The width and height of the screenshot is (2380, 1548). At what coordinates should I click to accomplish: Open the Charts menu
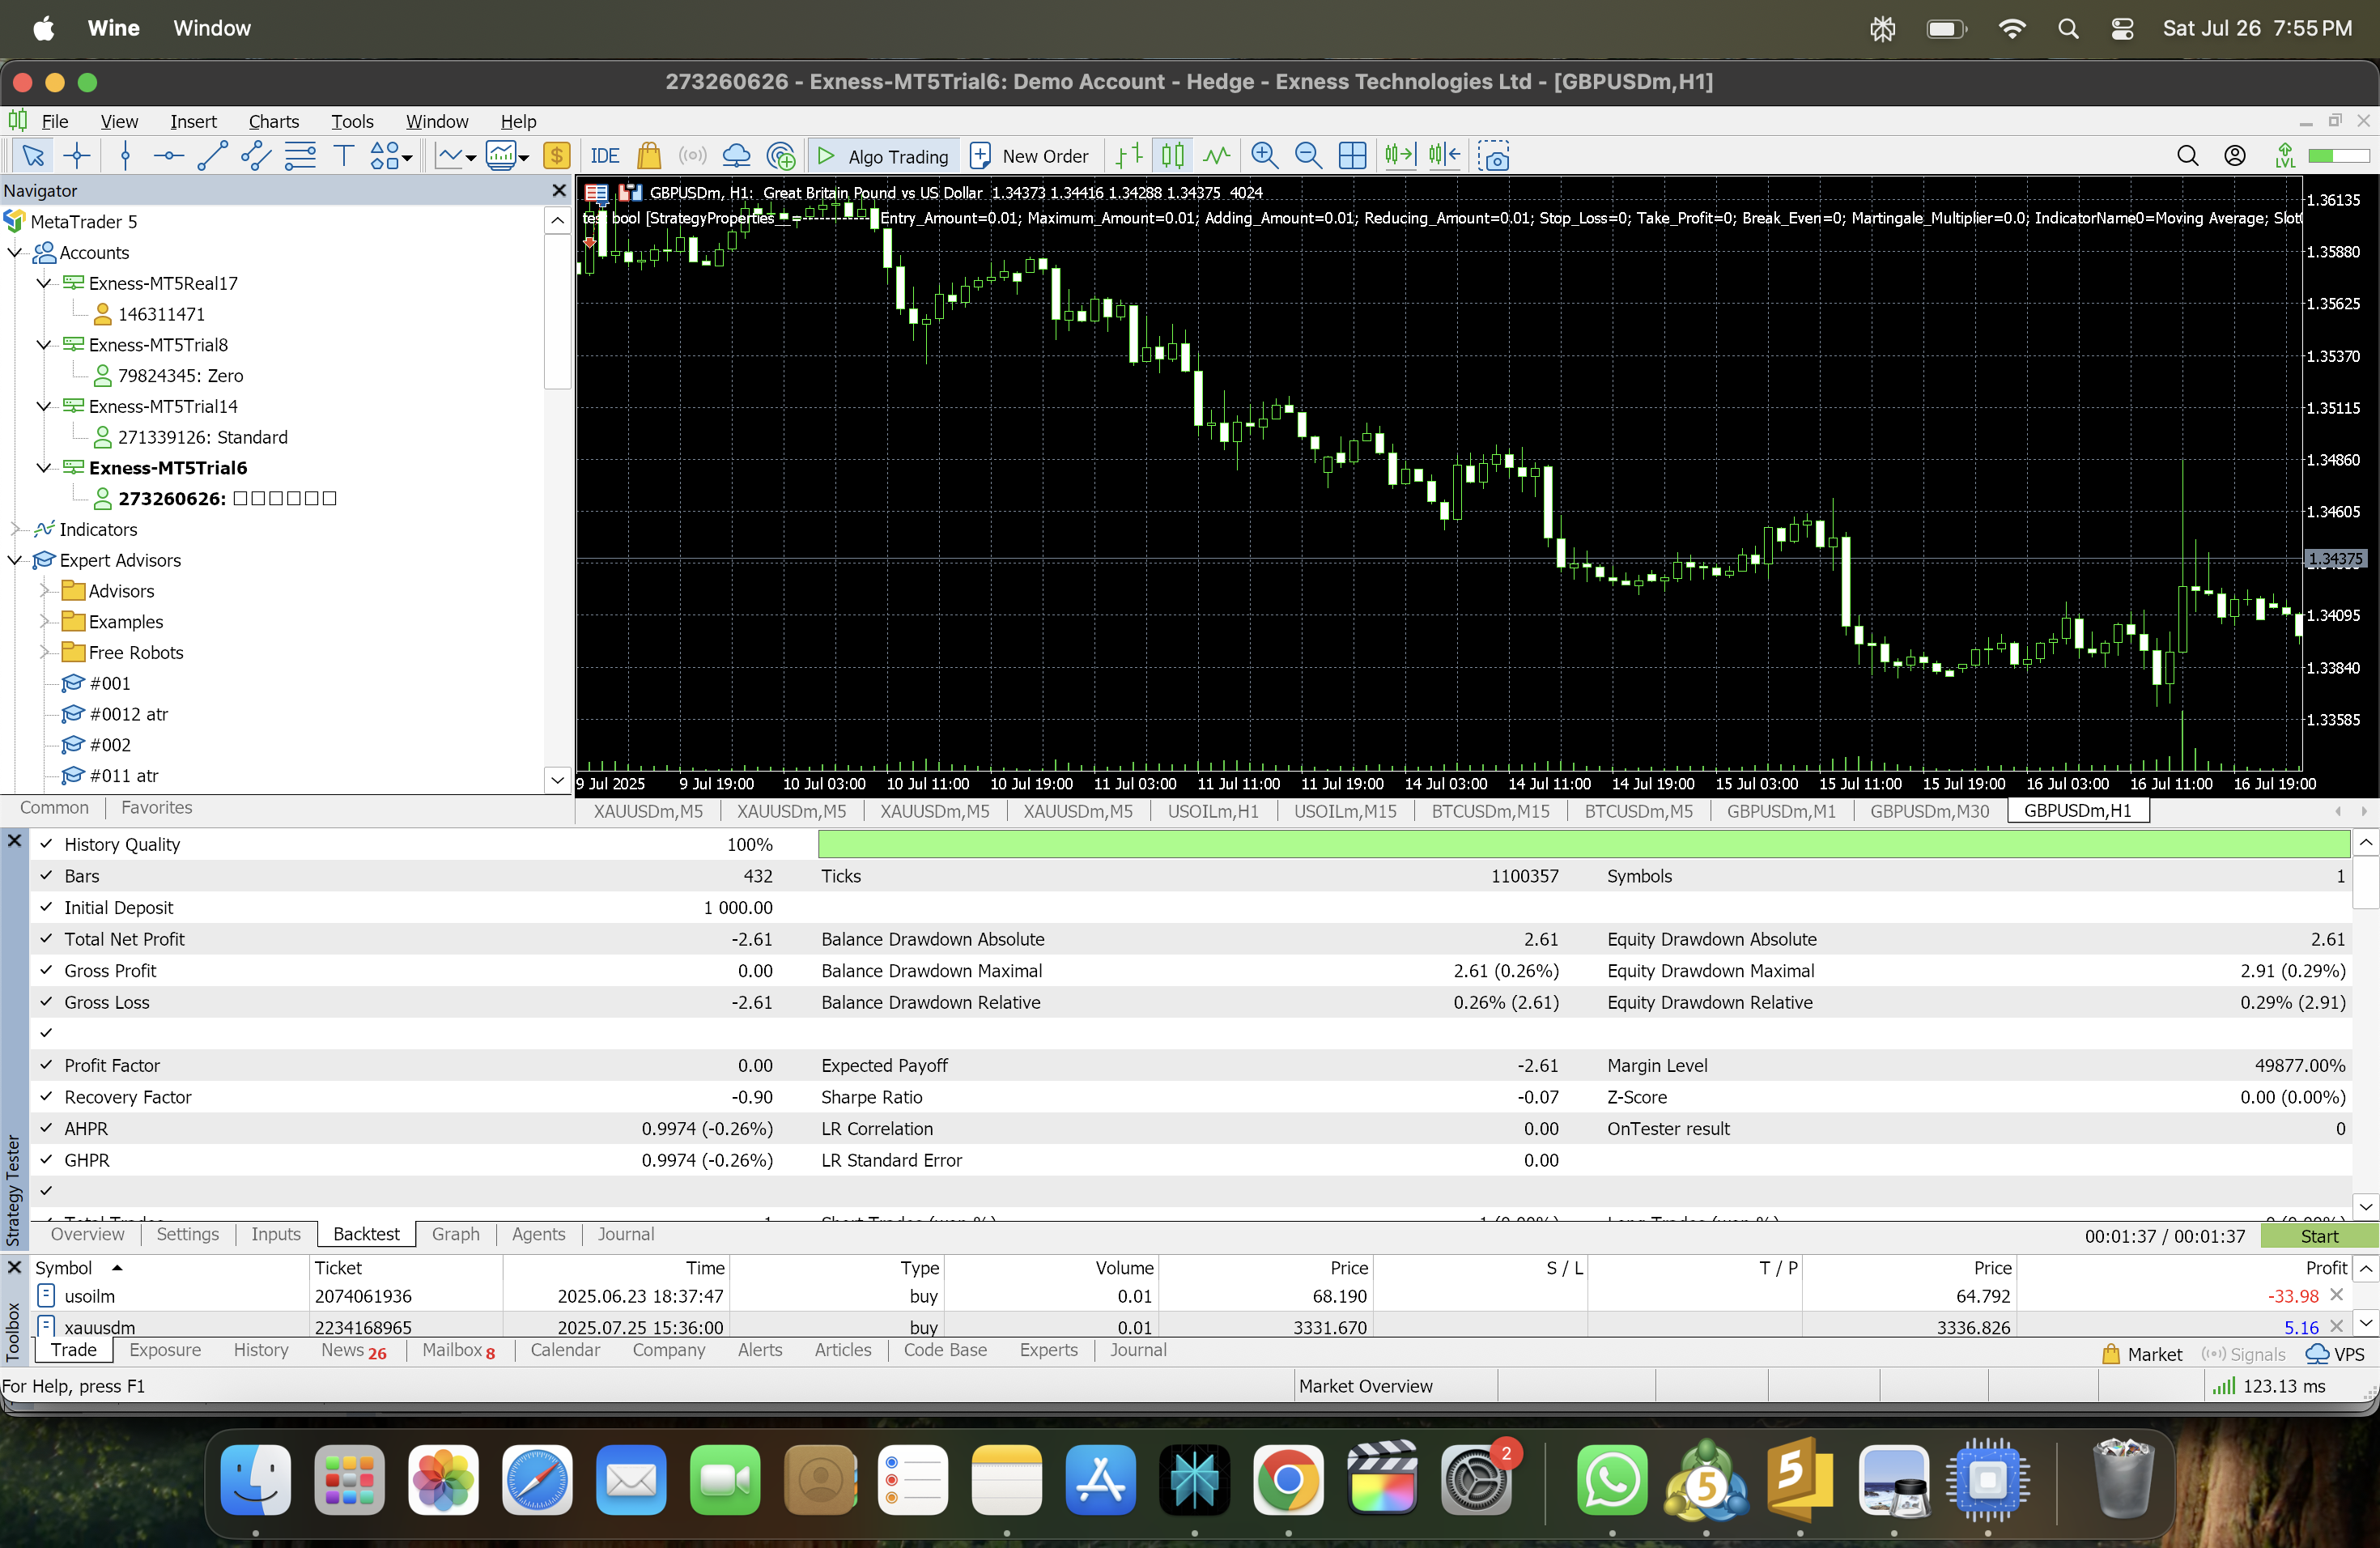tap(274, 121)
